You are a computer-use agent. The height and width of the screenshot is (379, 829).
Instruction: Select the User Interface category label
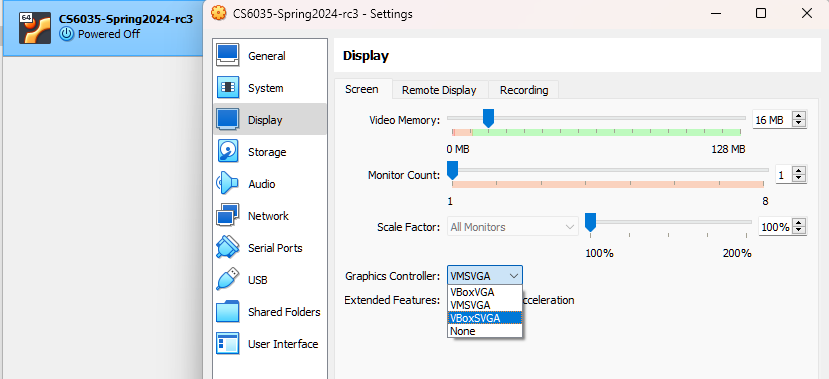283,344
